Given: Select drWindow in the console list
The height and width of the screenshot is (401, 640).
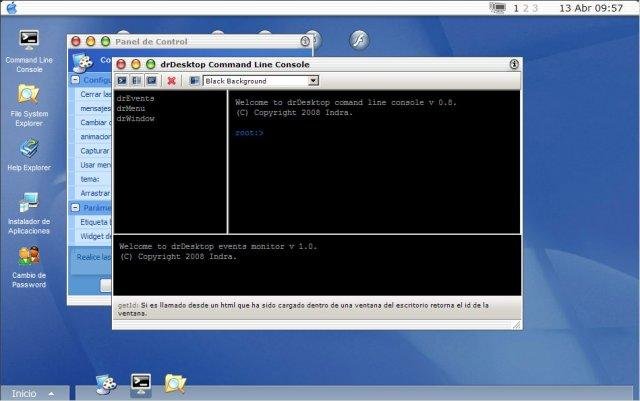Looking at the screenshot, I should 136,119.
